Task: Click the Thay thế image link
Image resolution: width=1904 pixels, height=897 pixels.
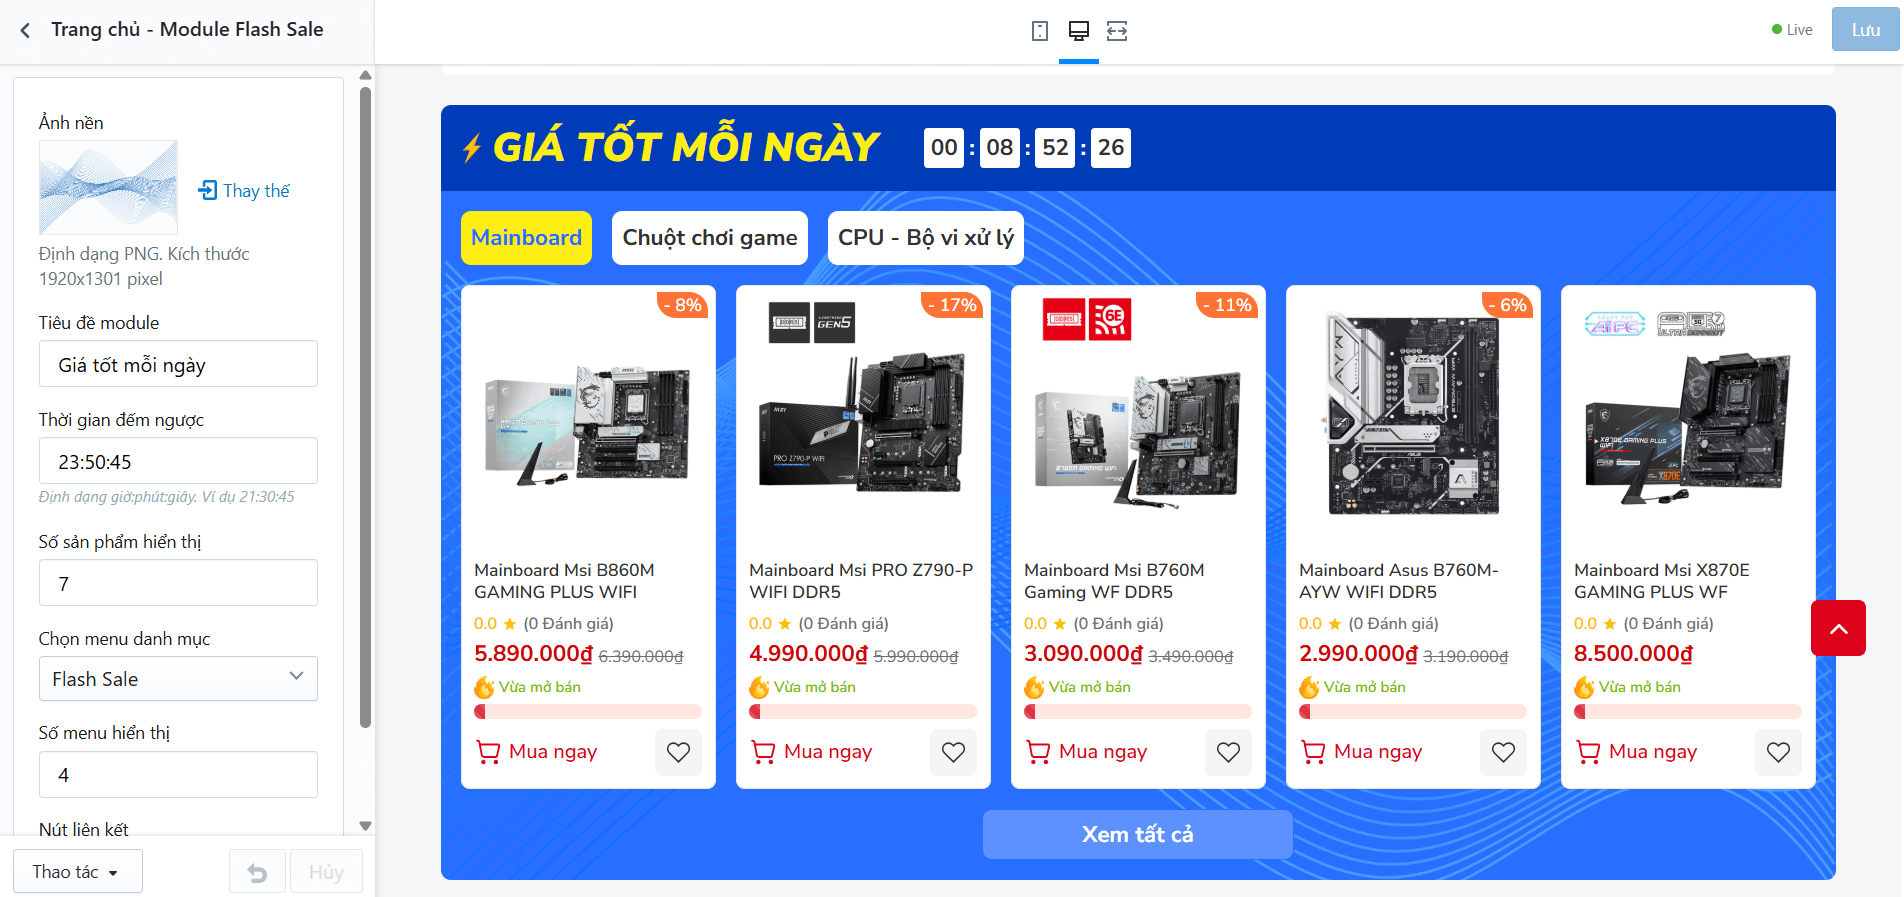Action: (256, 191)
